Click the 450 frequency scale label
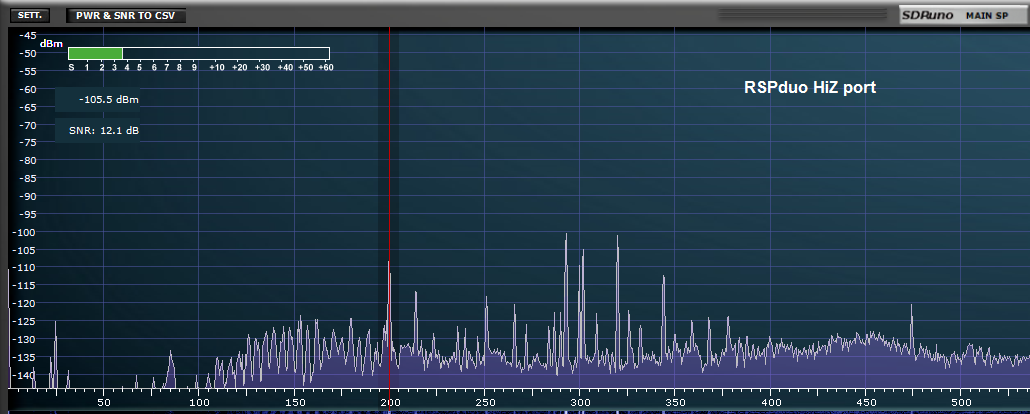Screen dimensions: 1030x414 866,402
